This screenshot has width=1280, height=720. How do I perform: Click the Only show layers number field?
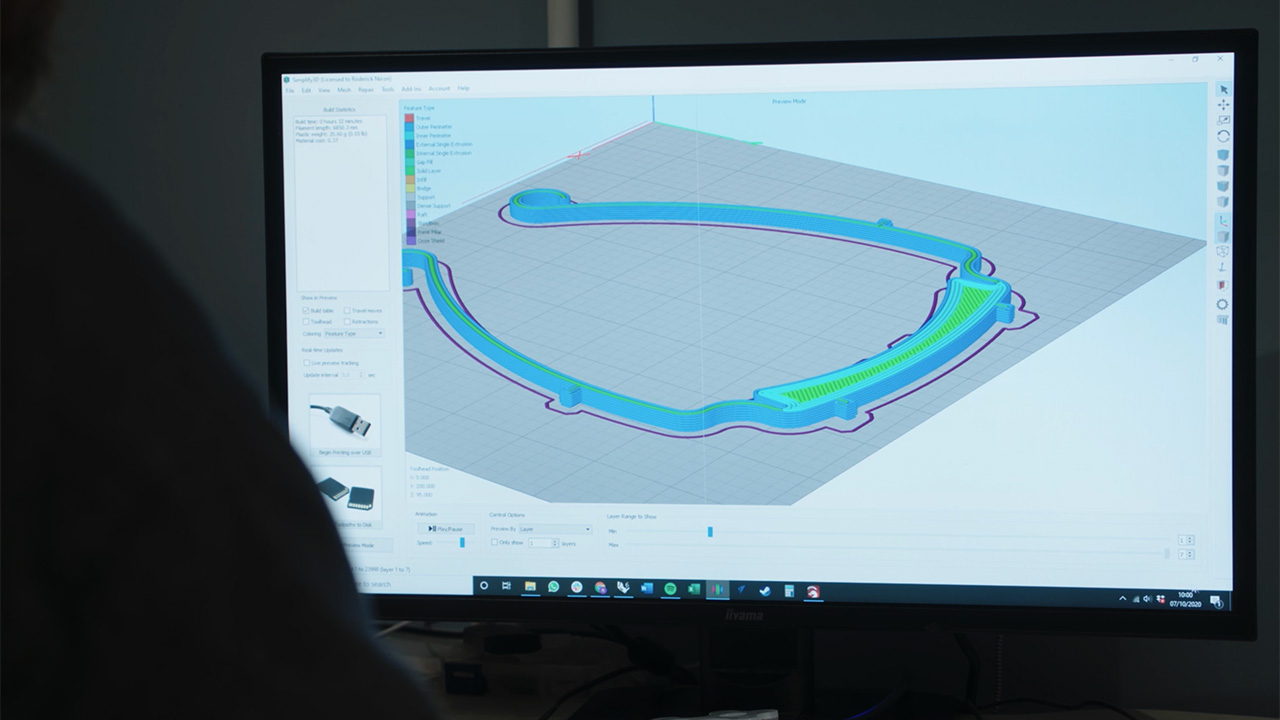point(543,543)
